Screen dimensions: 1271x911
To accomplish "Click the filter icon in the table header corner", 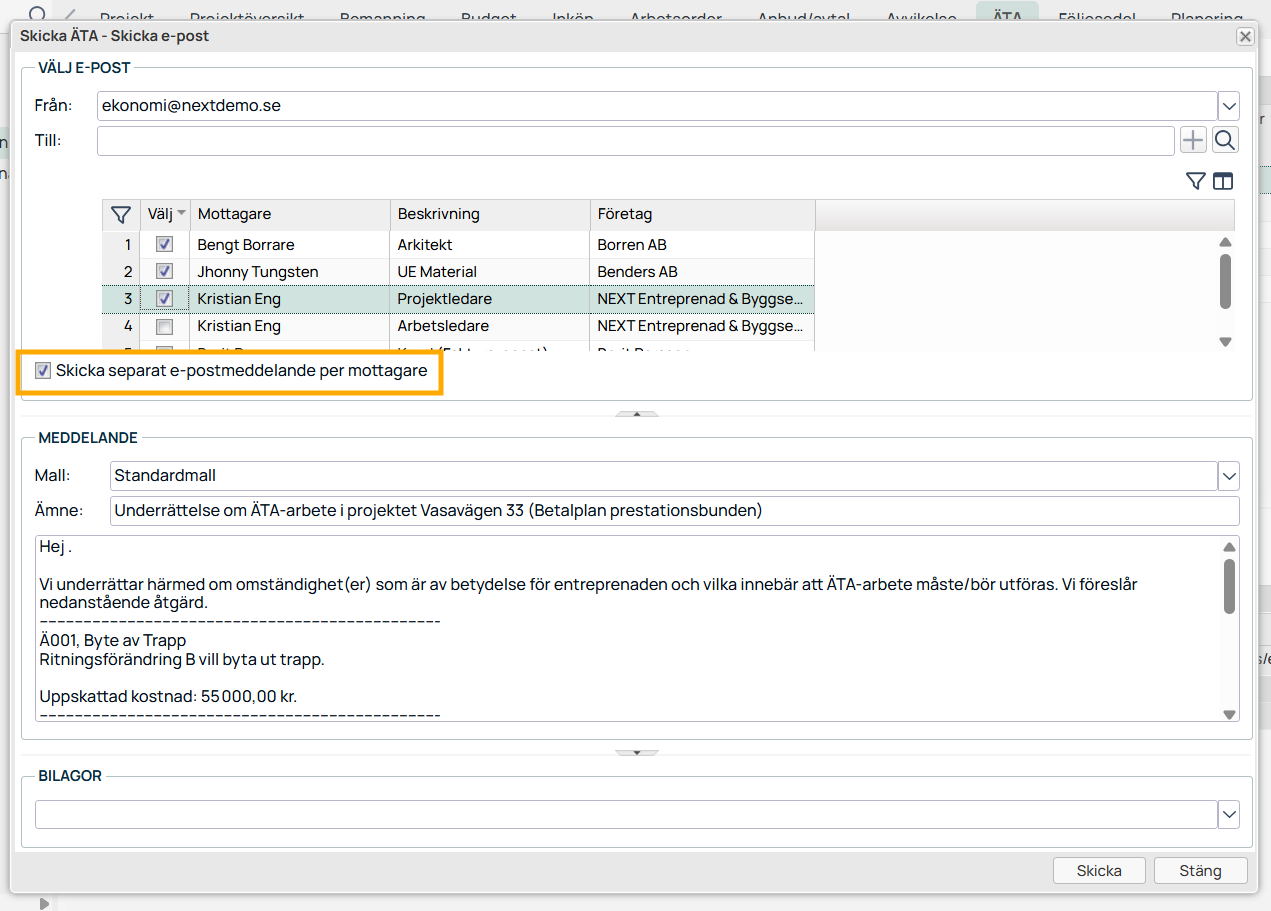I will [x=121, y=214].
